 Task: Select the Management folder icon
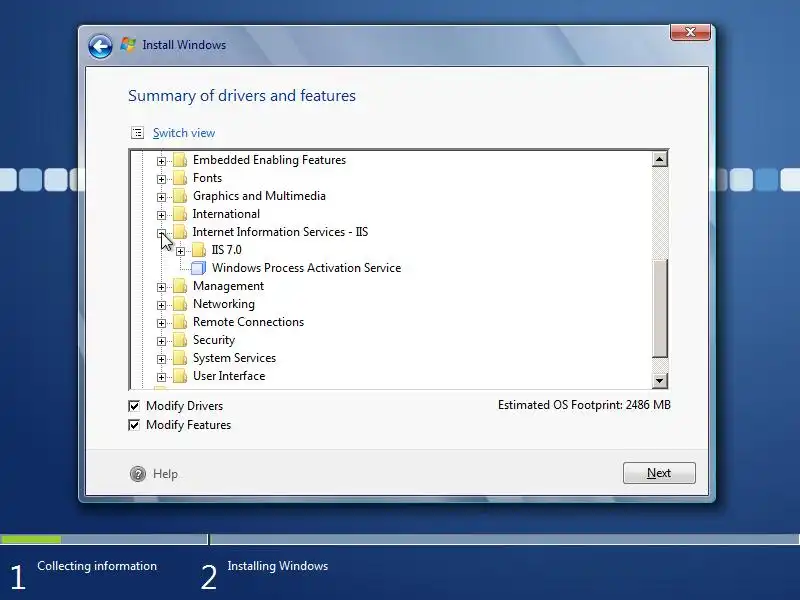pyautogui.click(x=180, y=286)
